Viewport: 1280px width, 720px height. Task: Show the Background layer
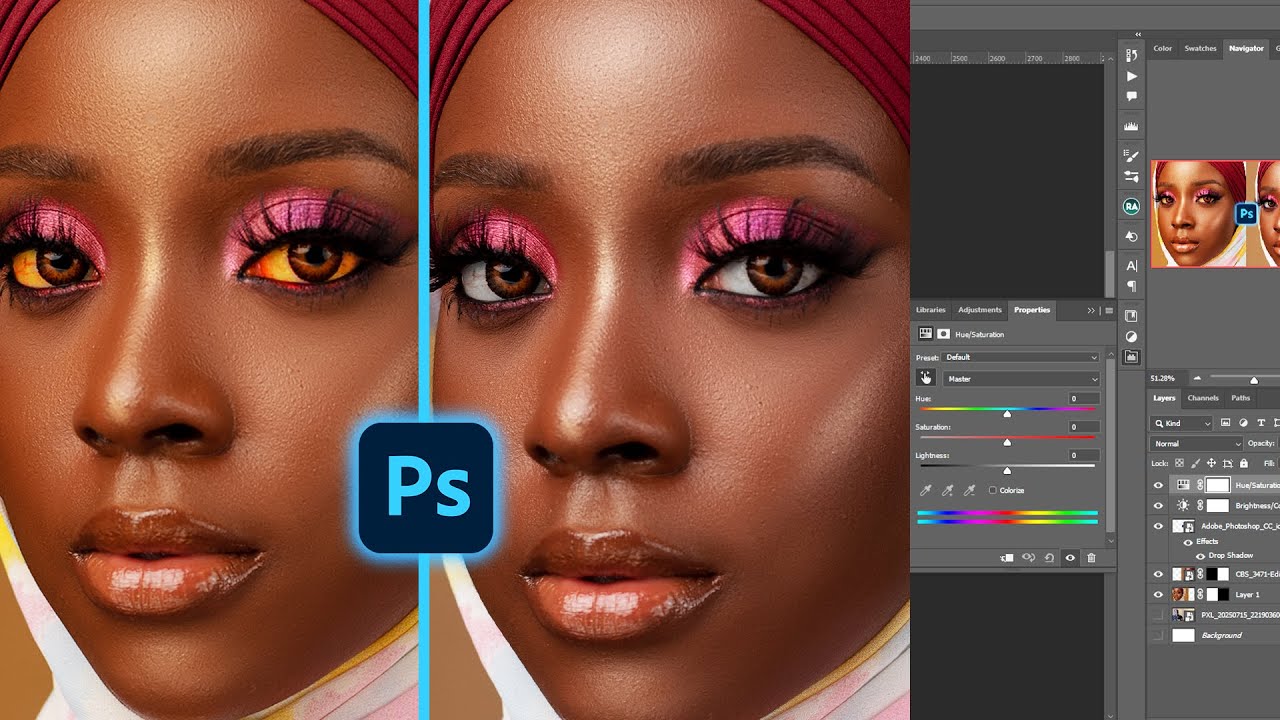(x=1158, y=635)
